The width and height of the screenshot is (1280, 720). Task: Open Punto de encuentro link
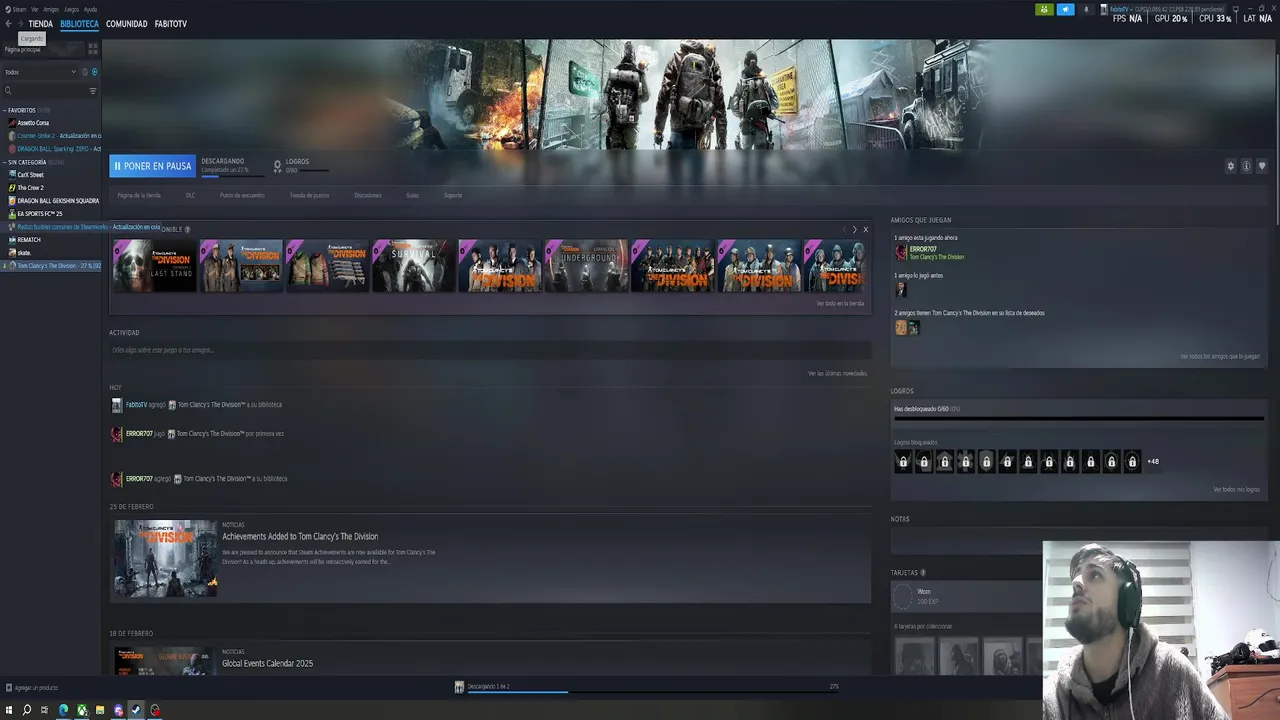pyautogui.click(x=242, y=196)
